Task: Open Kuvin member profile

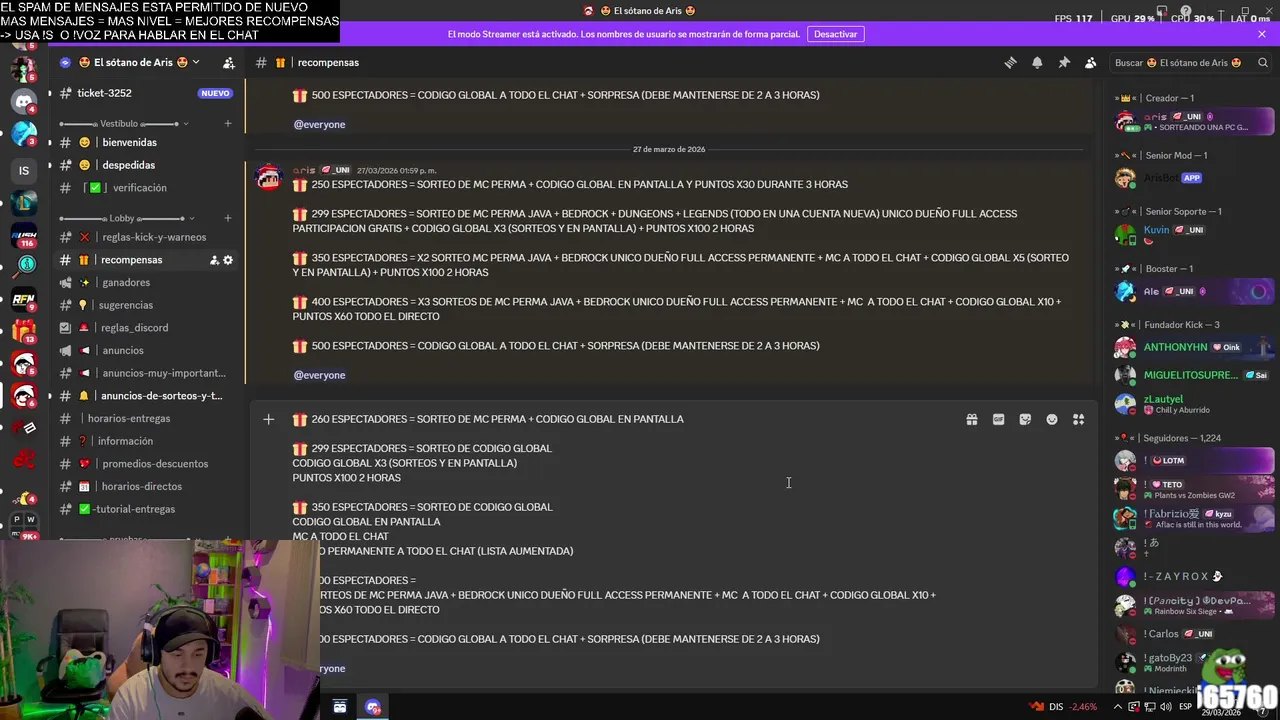Action: coord(1194,235)
